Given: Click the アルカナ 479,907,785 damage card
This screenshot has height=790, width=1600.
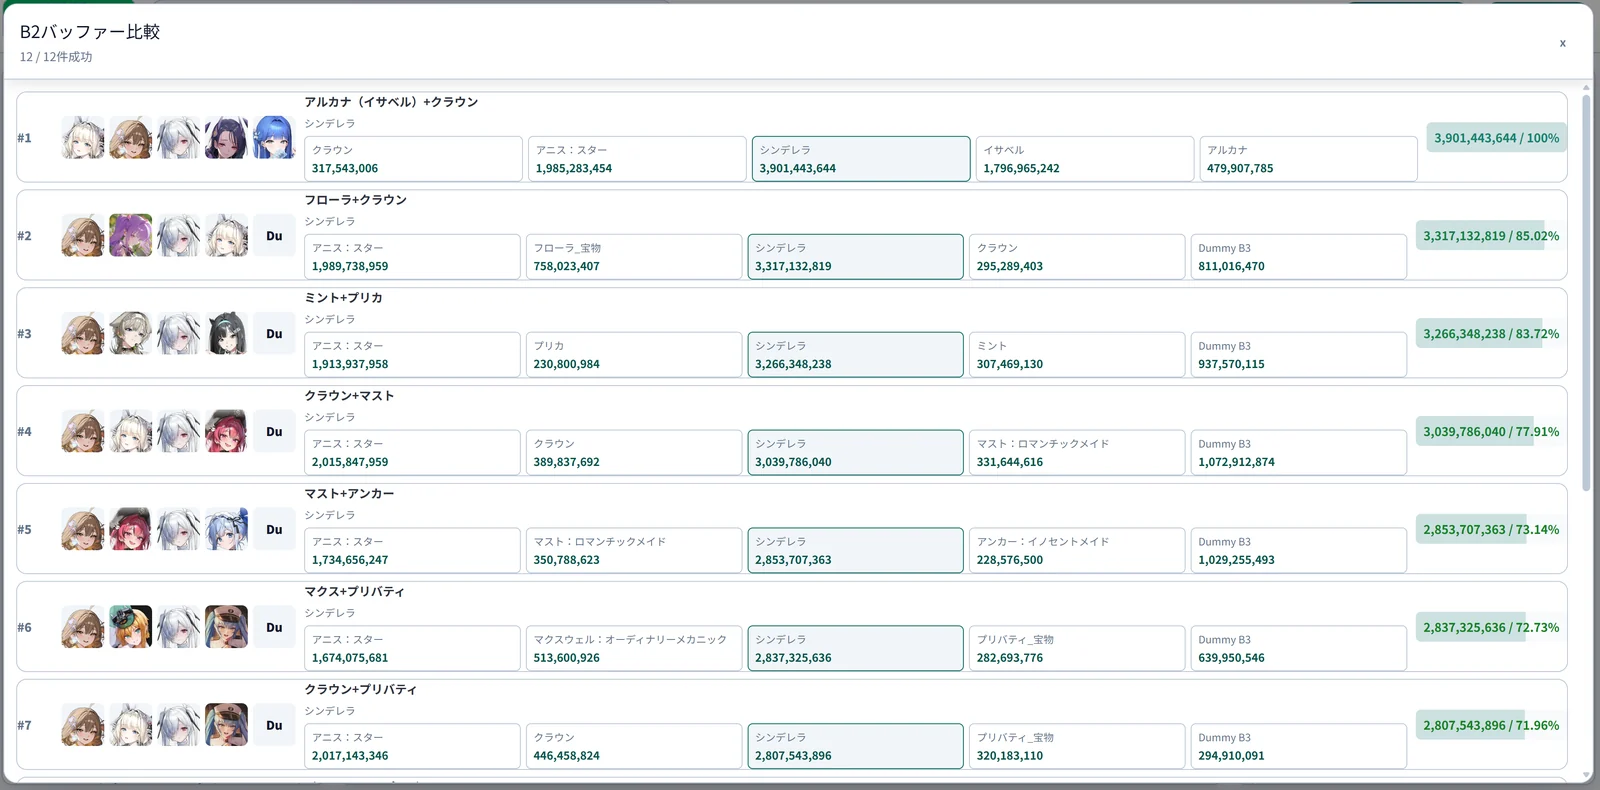Looking at the screenshot, I should click(1308, 159).
